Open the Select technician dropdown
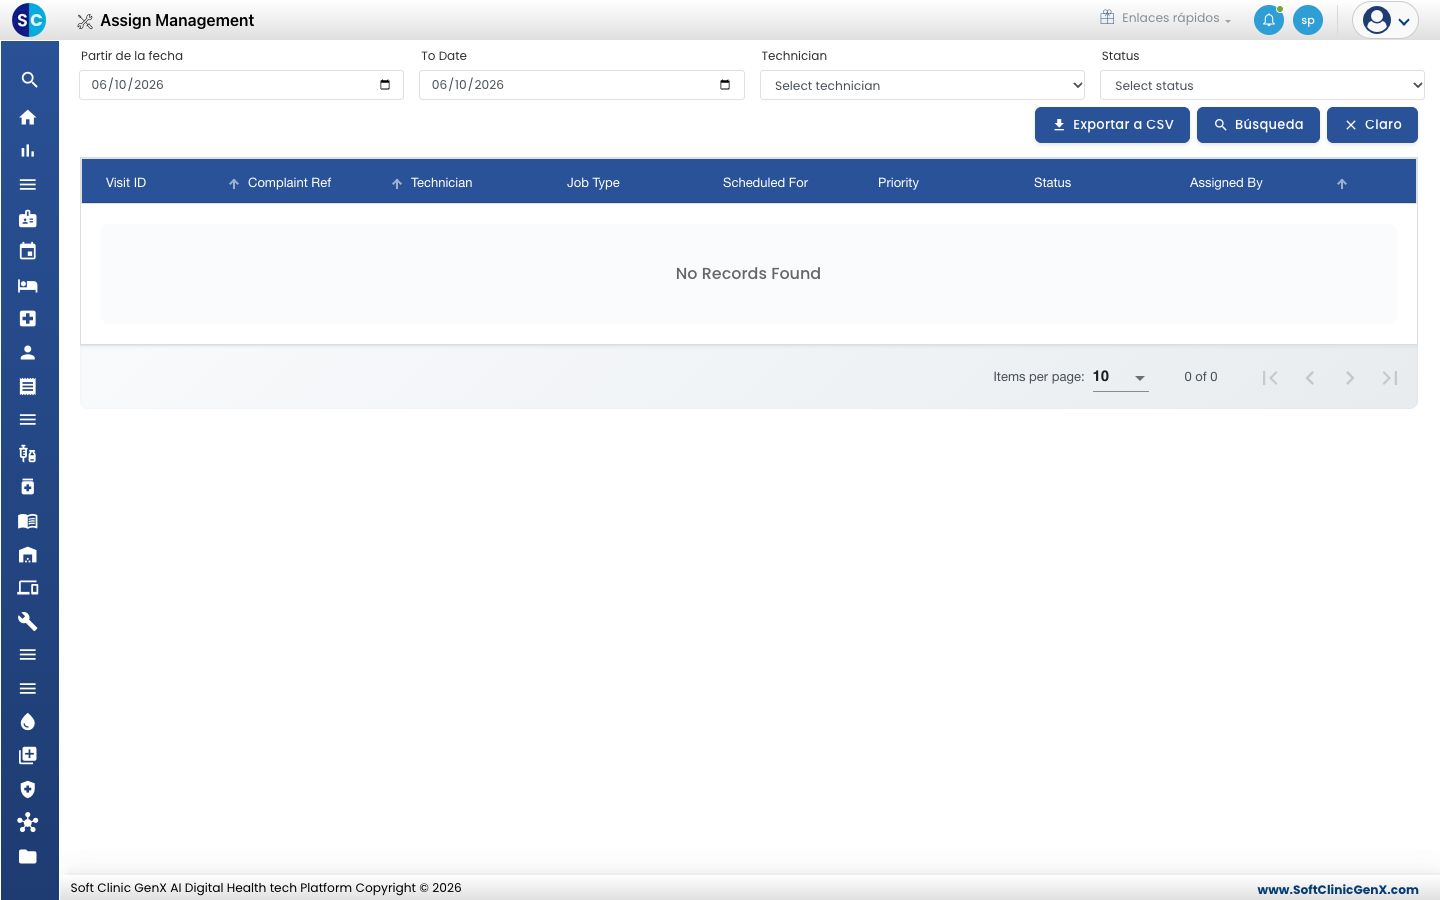1440x900 pixels. pyautogui.click(x=922, y=85)
